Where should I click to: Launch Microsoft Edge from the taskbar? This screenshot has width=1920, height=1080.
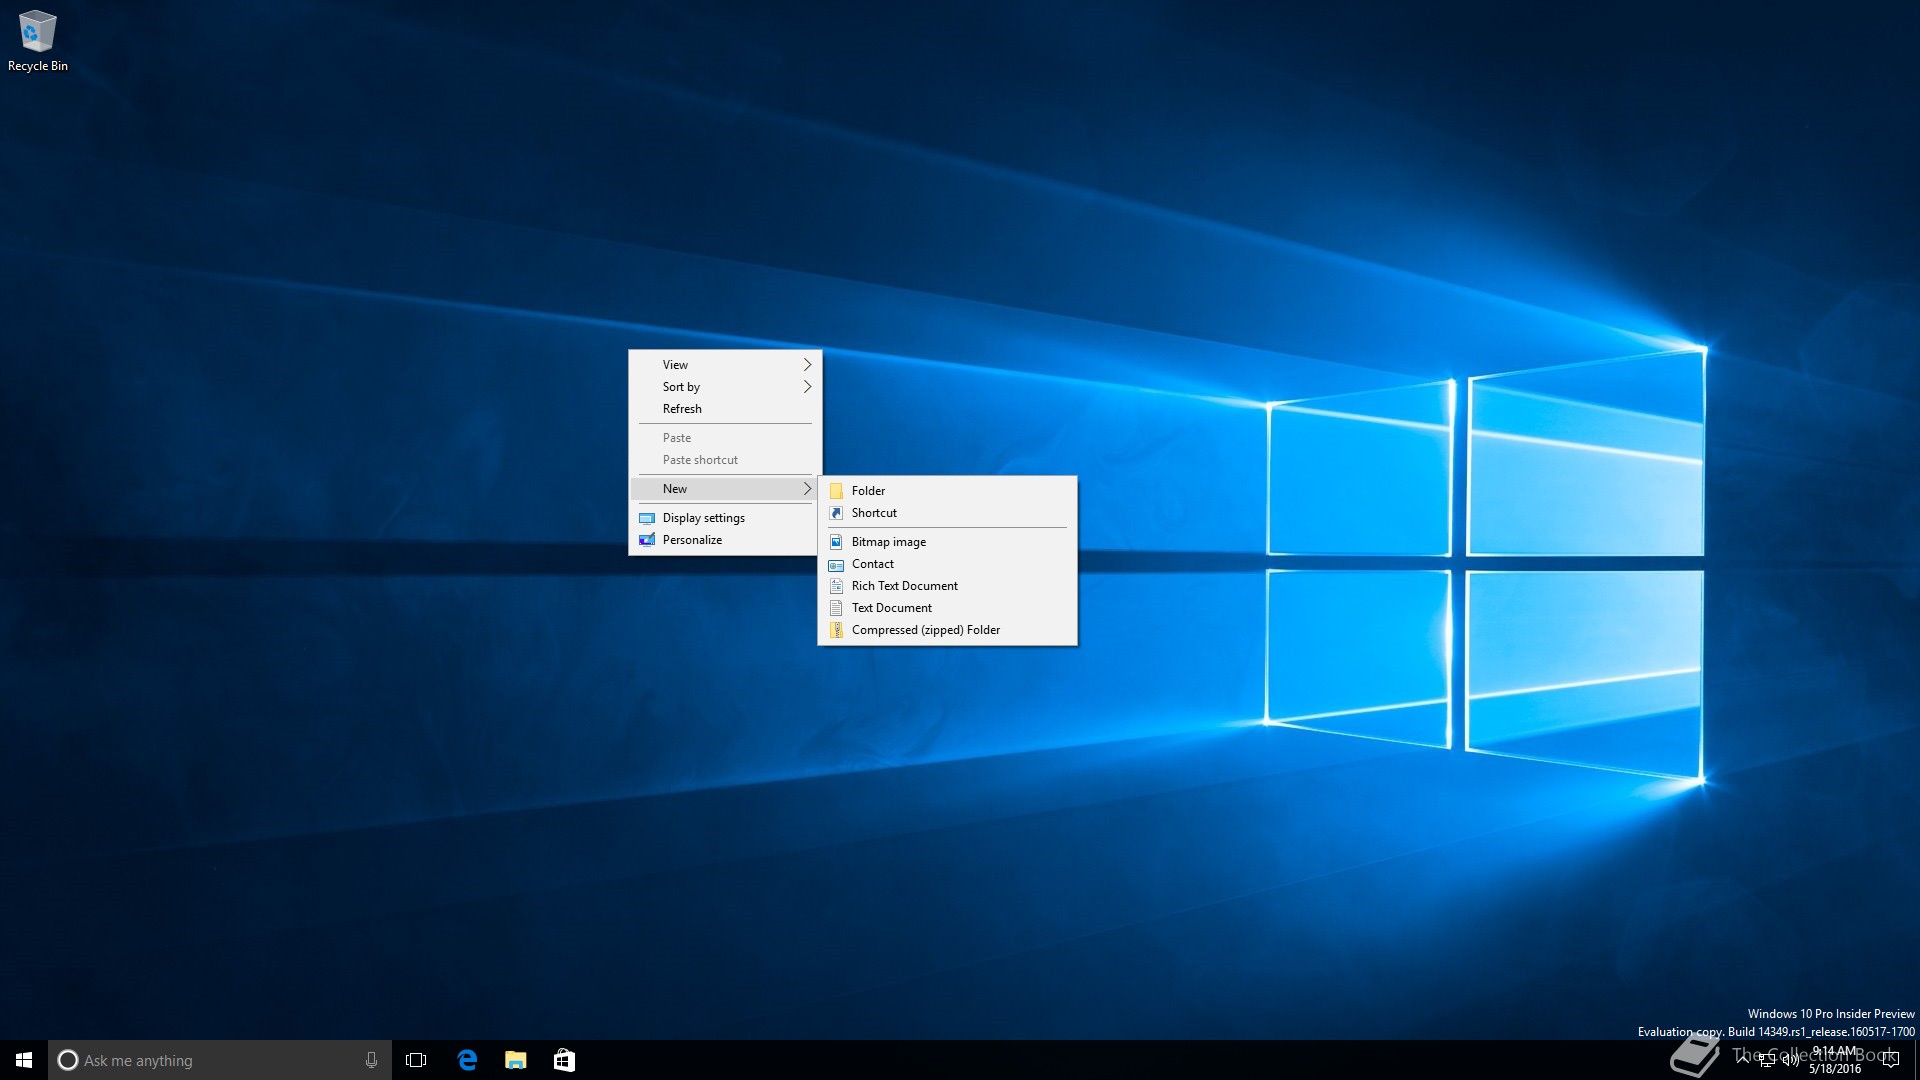point(467,1060)
